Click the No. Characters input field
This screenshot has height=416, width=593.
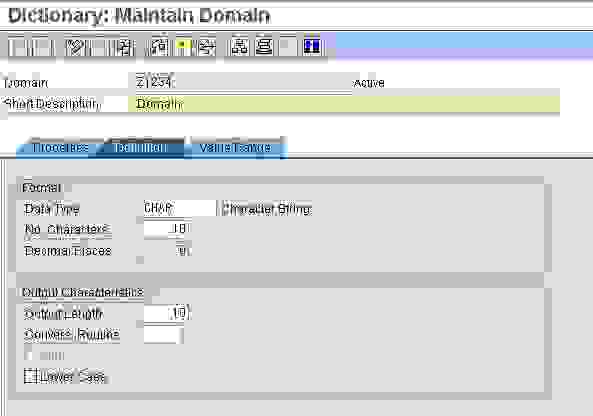point(167,229)
